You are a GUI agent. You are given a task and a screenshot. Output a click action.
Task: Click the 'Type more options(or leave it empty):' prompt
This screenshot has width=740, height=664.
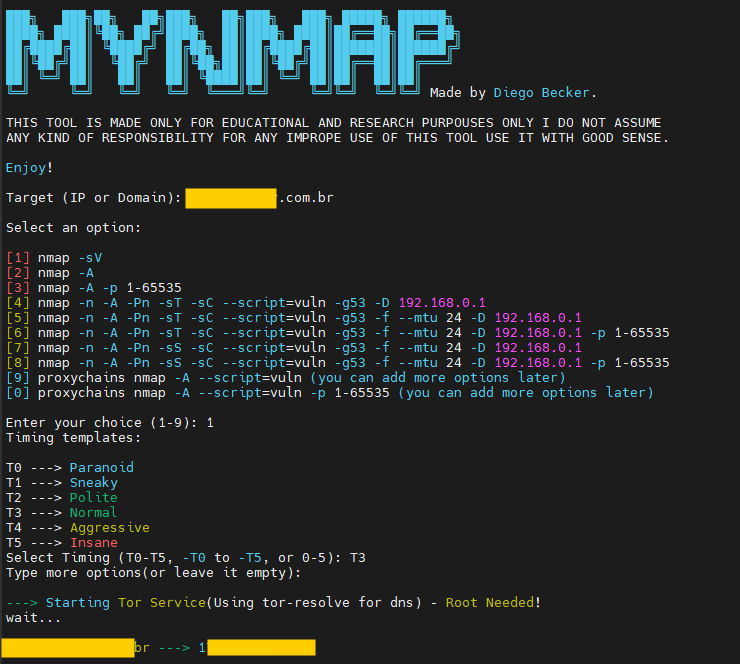point(153,573)
